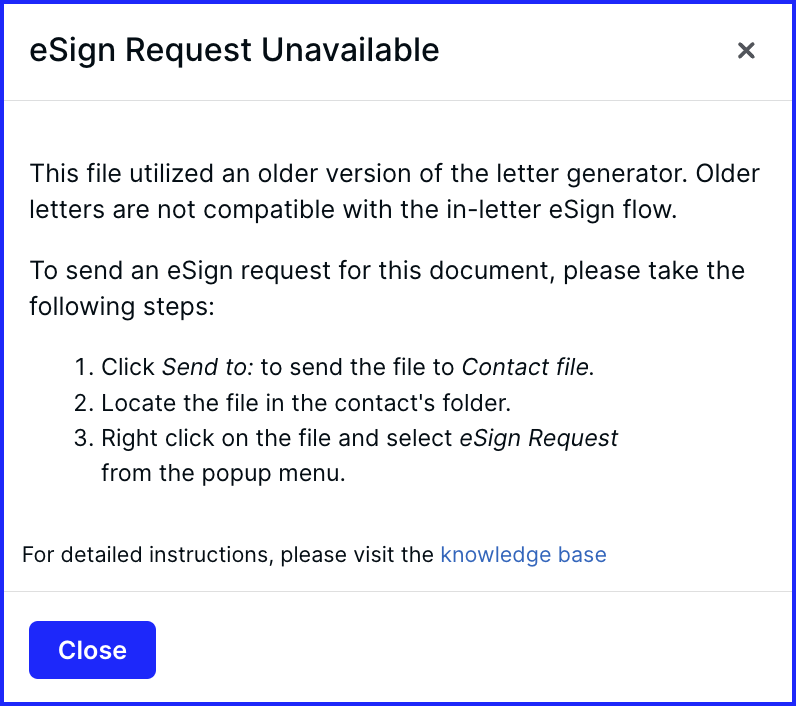Dismiss dialog with the X icon
The height and width of the screenshot is (706, 796).
746,50
